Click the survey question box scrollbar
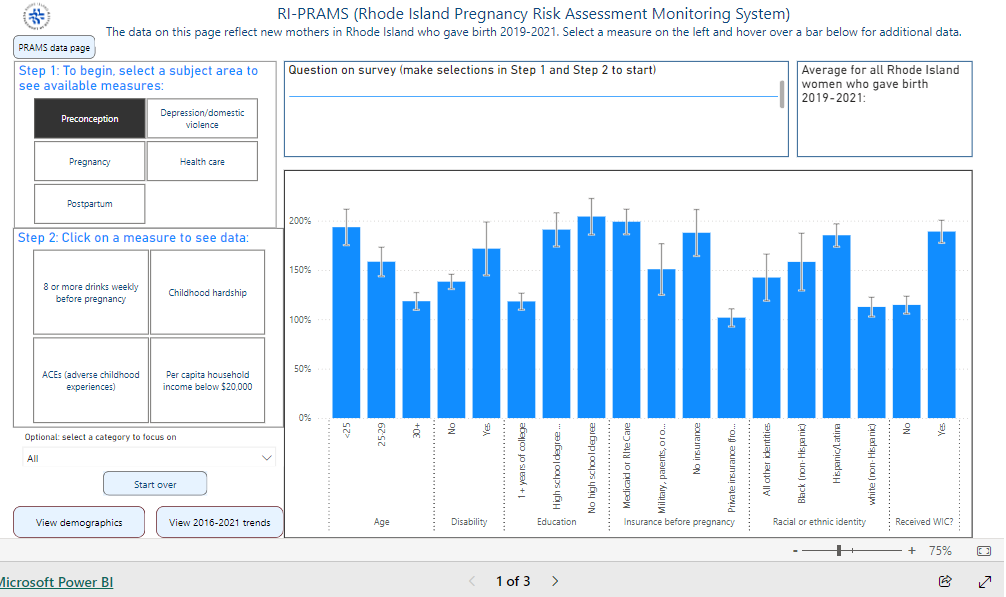Screen dimensions: 1006x597 [781, 94]
